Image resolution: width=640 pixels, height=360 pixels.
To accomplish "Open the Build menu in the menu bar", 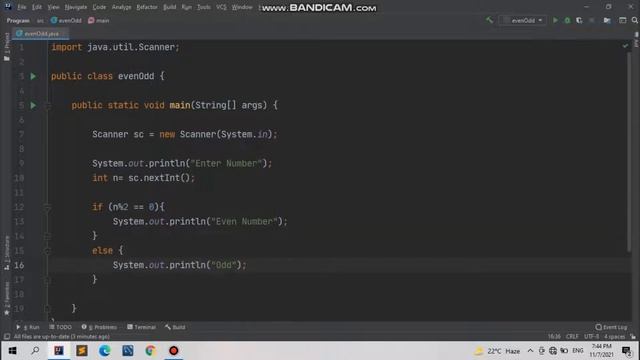I will click(x=169, y=7).
